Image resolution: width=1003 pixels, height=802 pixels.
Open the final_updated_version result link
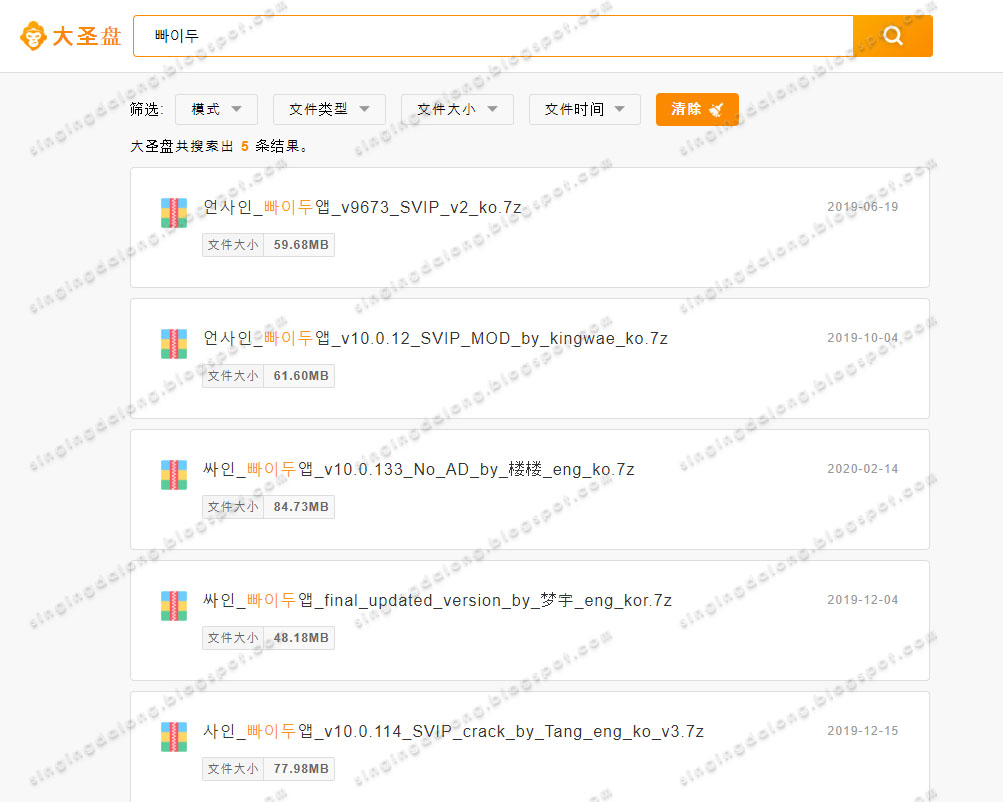pos(437,600)
